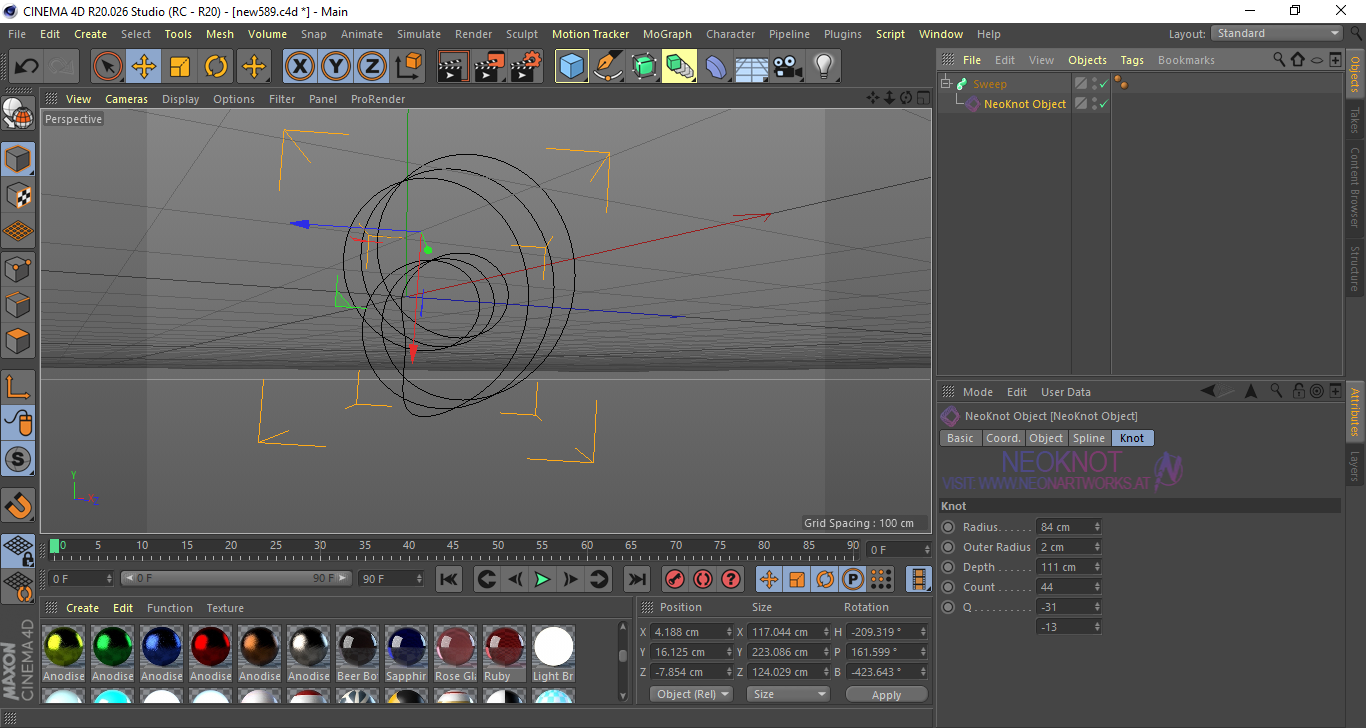Image resolution: width=1366 pixels, height=728 pixels.
Task: Toggle X axis lock
Action: tap(299, 67)
